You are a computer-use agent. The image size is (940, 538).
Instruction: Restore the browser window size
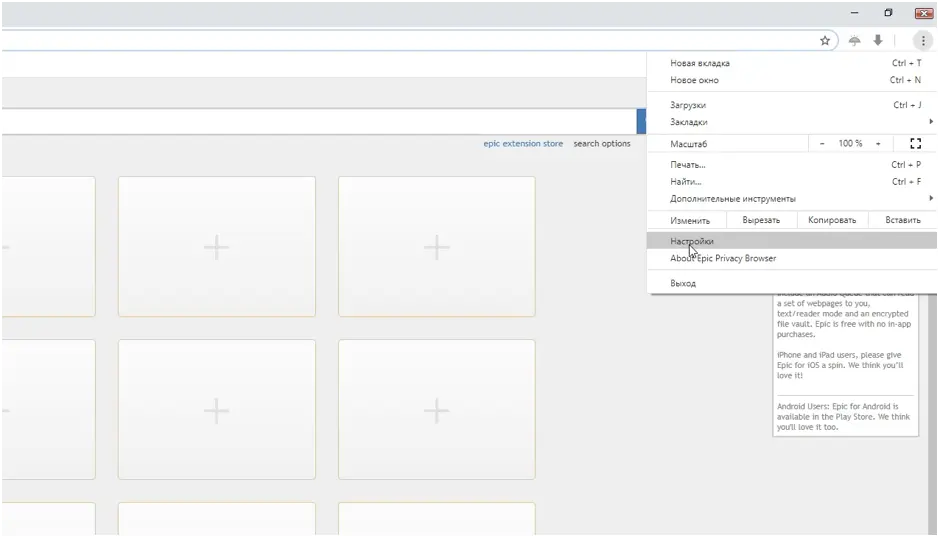888,13
